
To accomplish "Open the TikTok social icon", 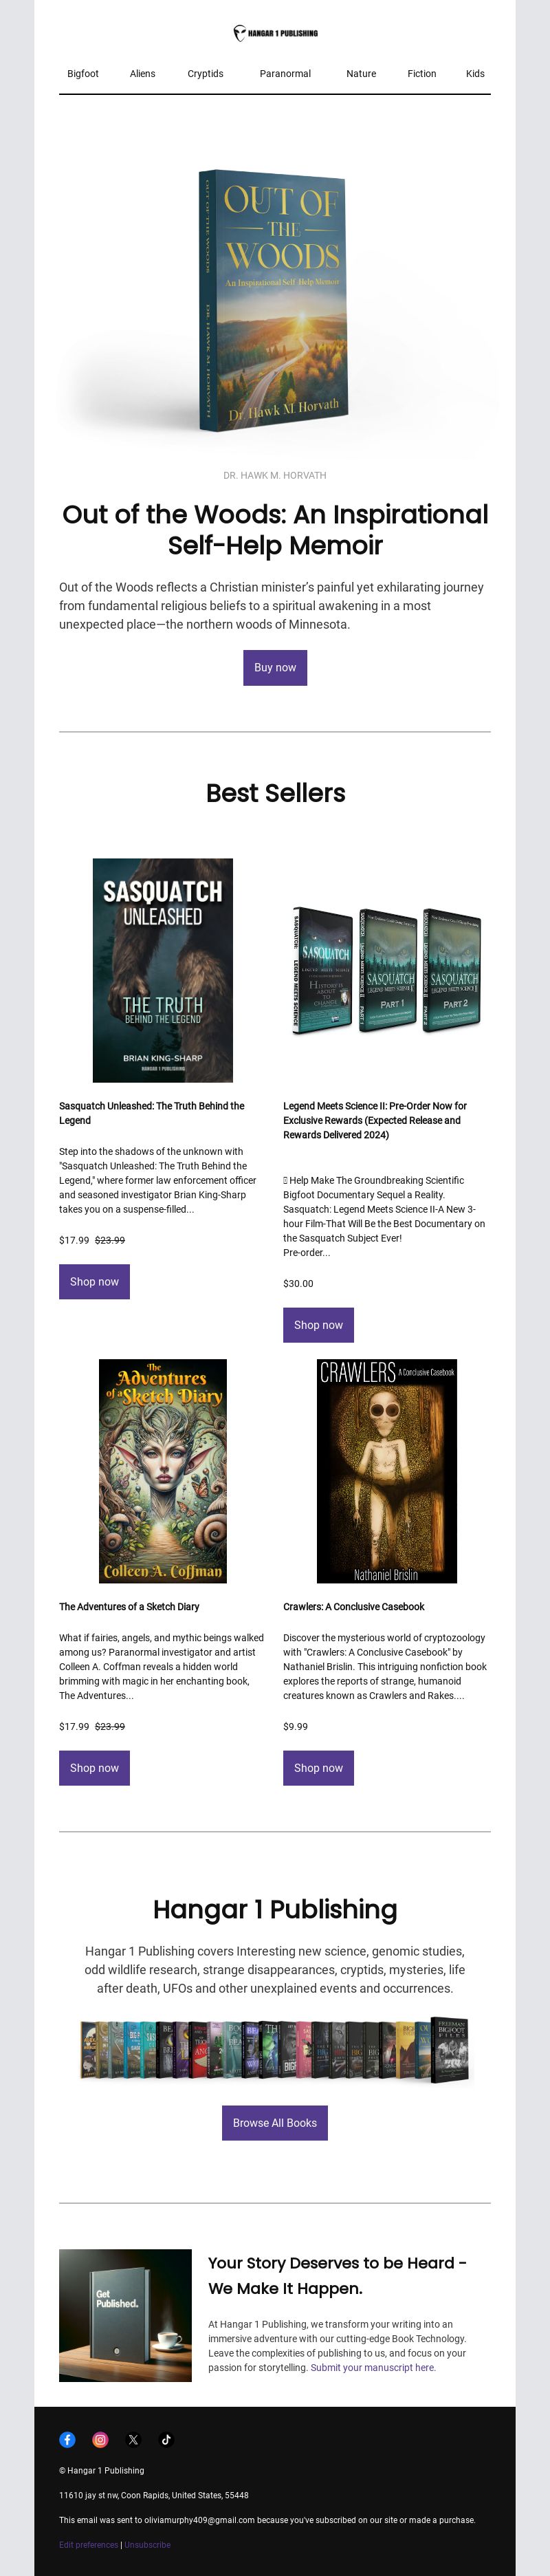I will [166, 2440].
